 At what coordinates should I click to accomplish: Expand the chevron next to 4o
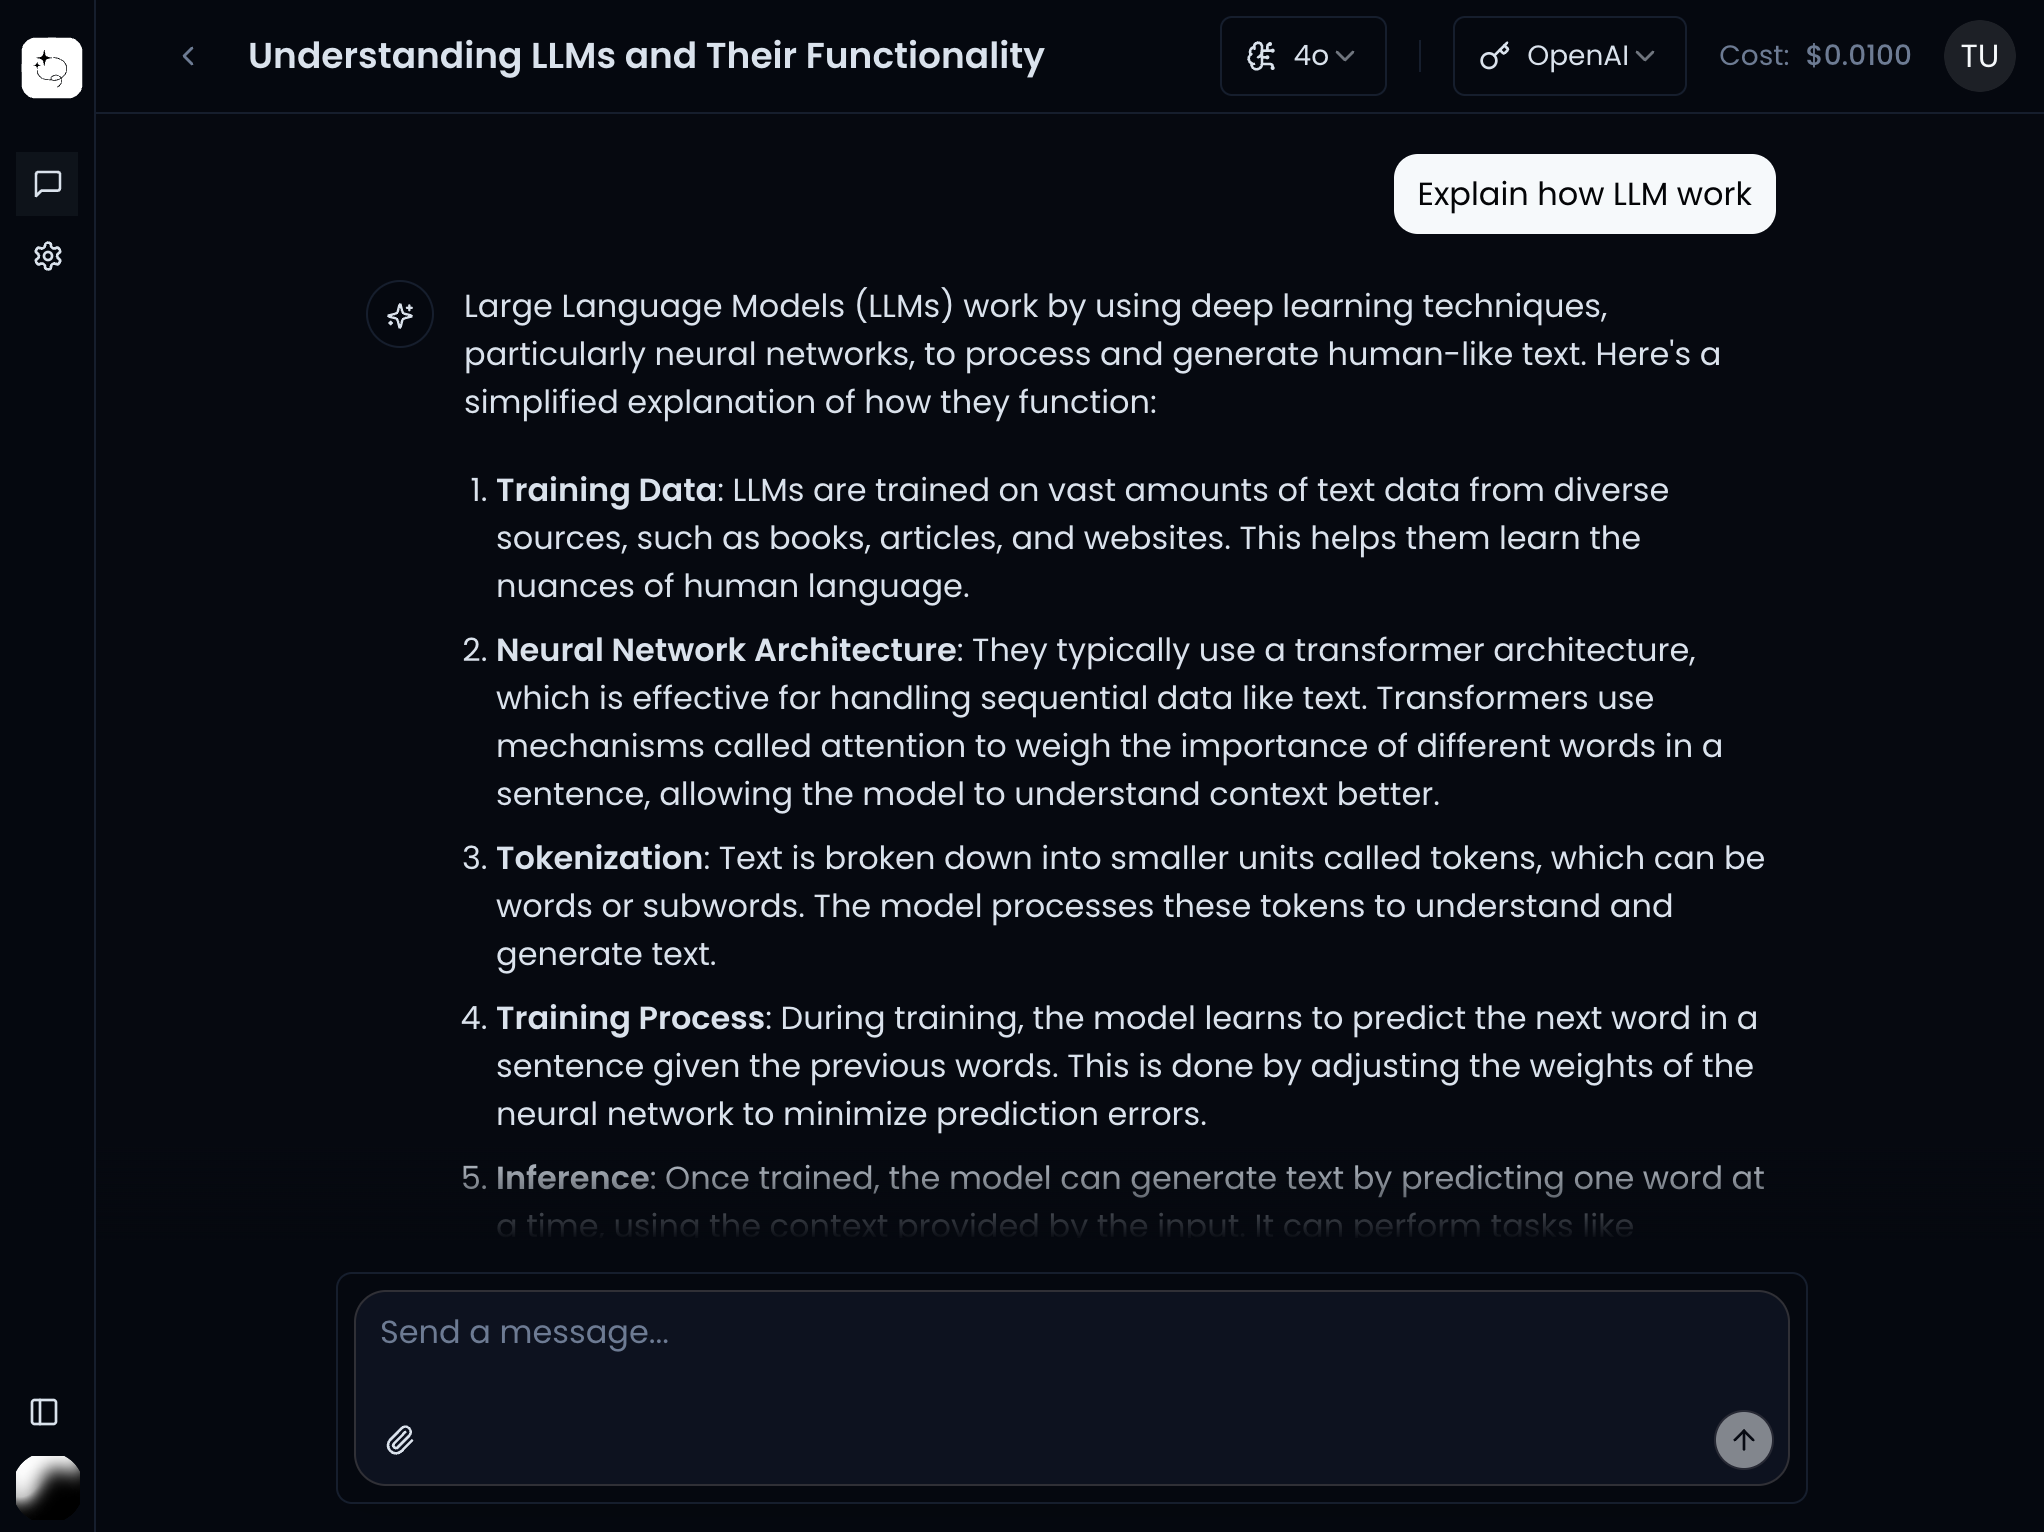[1346, 56]
